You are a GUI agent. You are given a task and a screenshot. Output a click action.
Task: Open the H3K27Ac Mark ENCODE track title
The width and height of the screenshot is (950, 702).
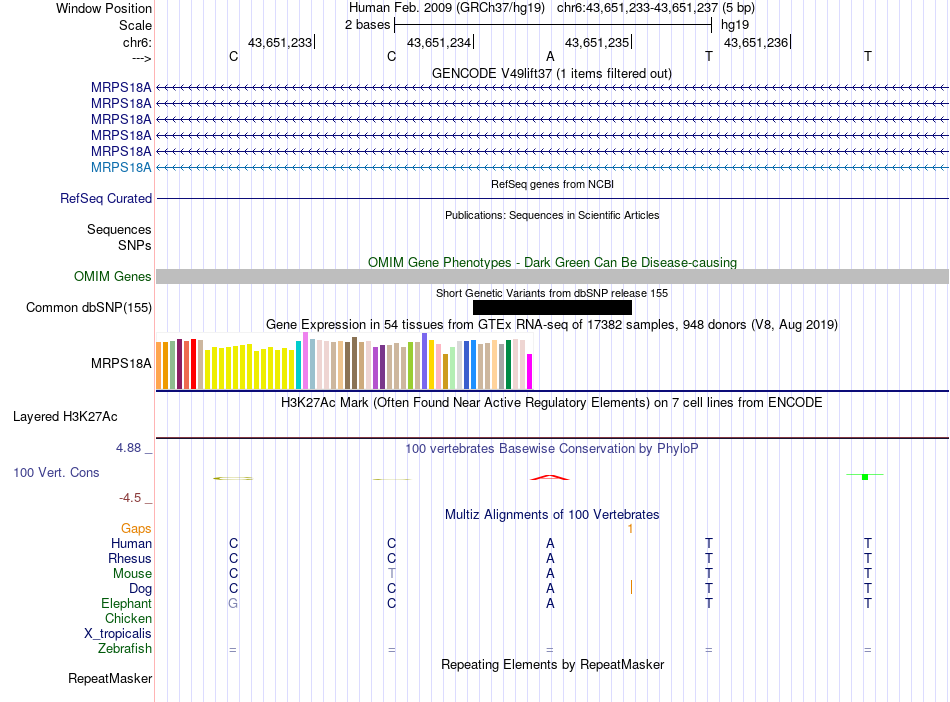552,403
